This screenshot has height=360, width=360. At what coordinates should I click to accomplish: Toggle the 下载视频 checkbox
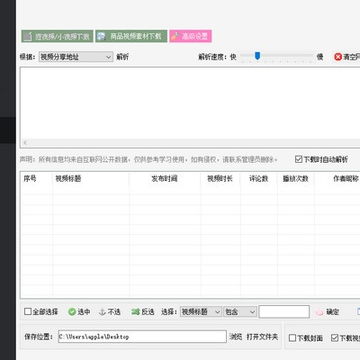335,338
